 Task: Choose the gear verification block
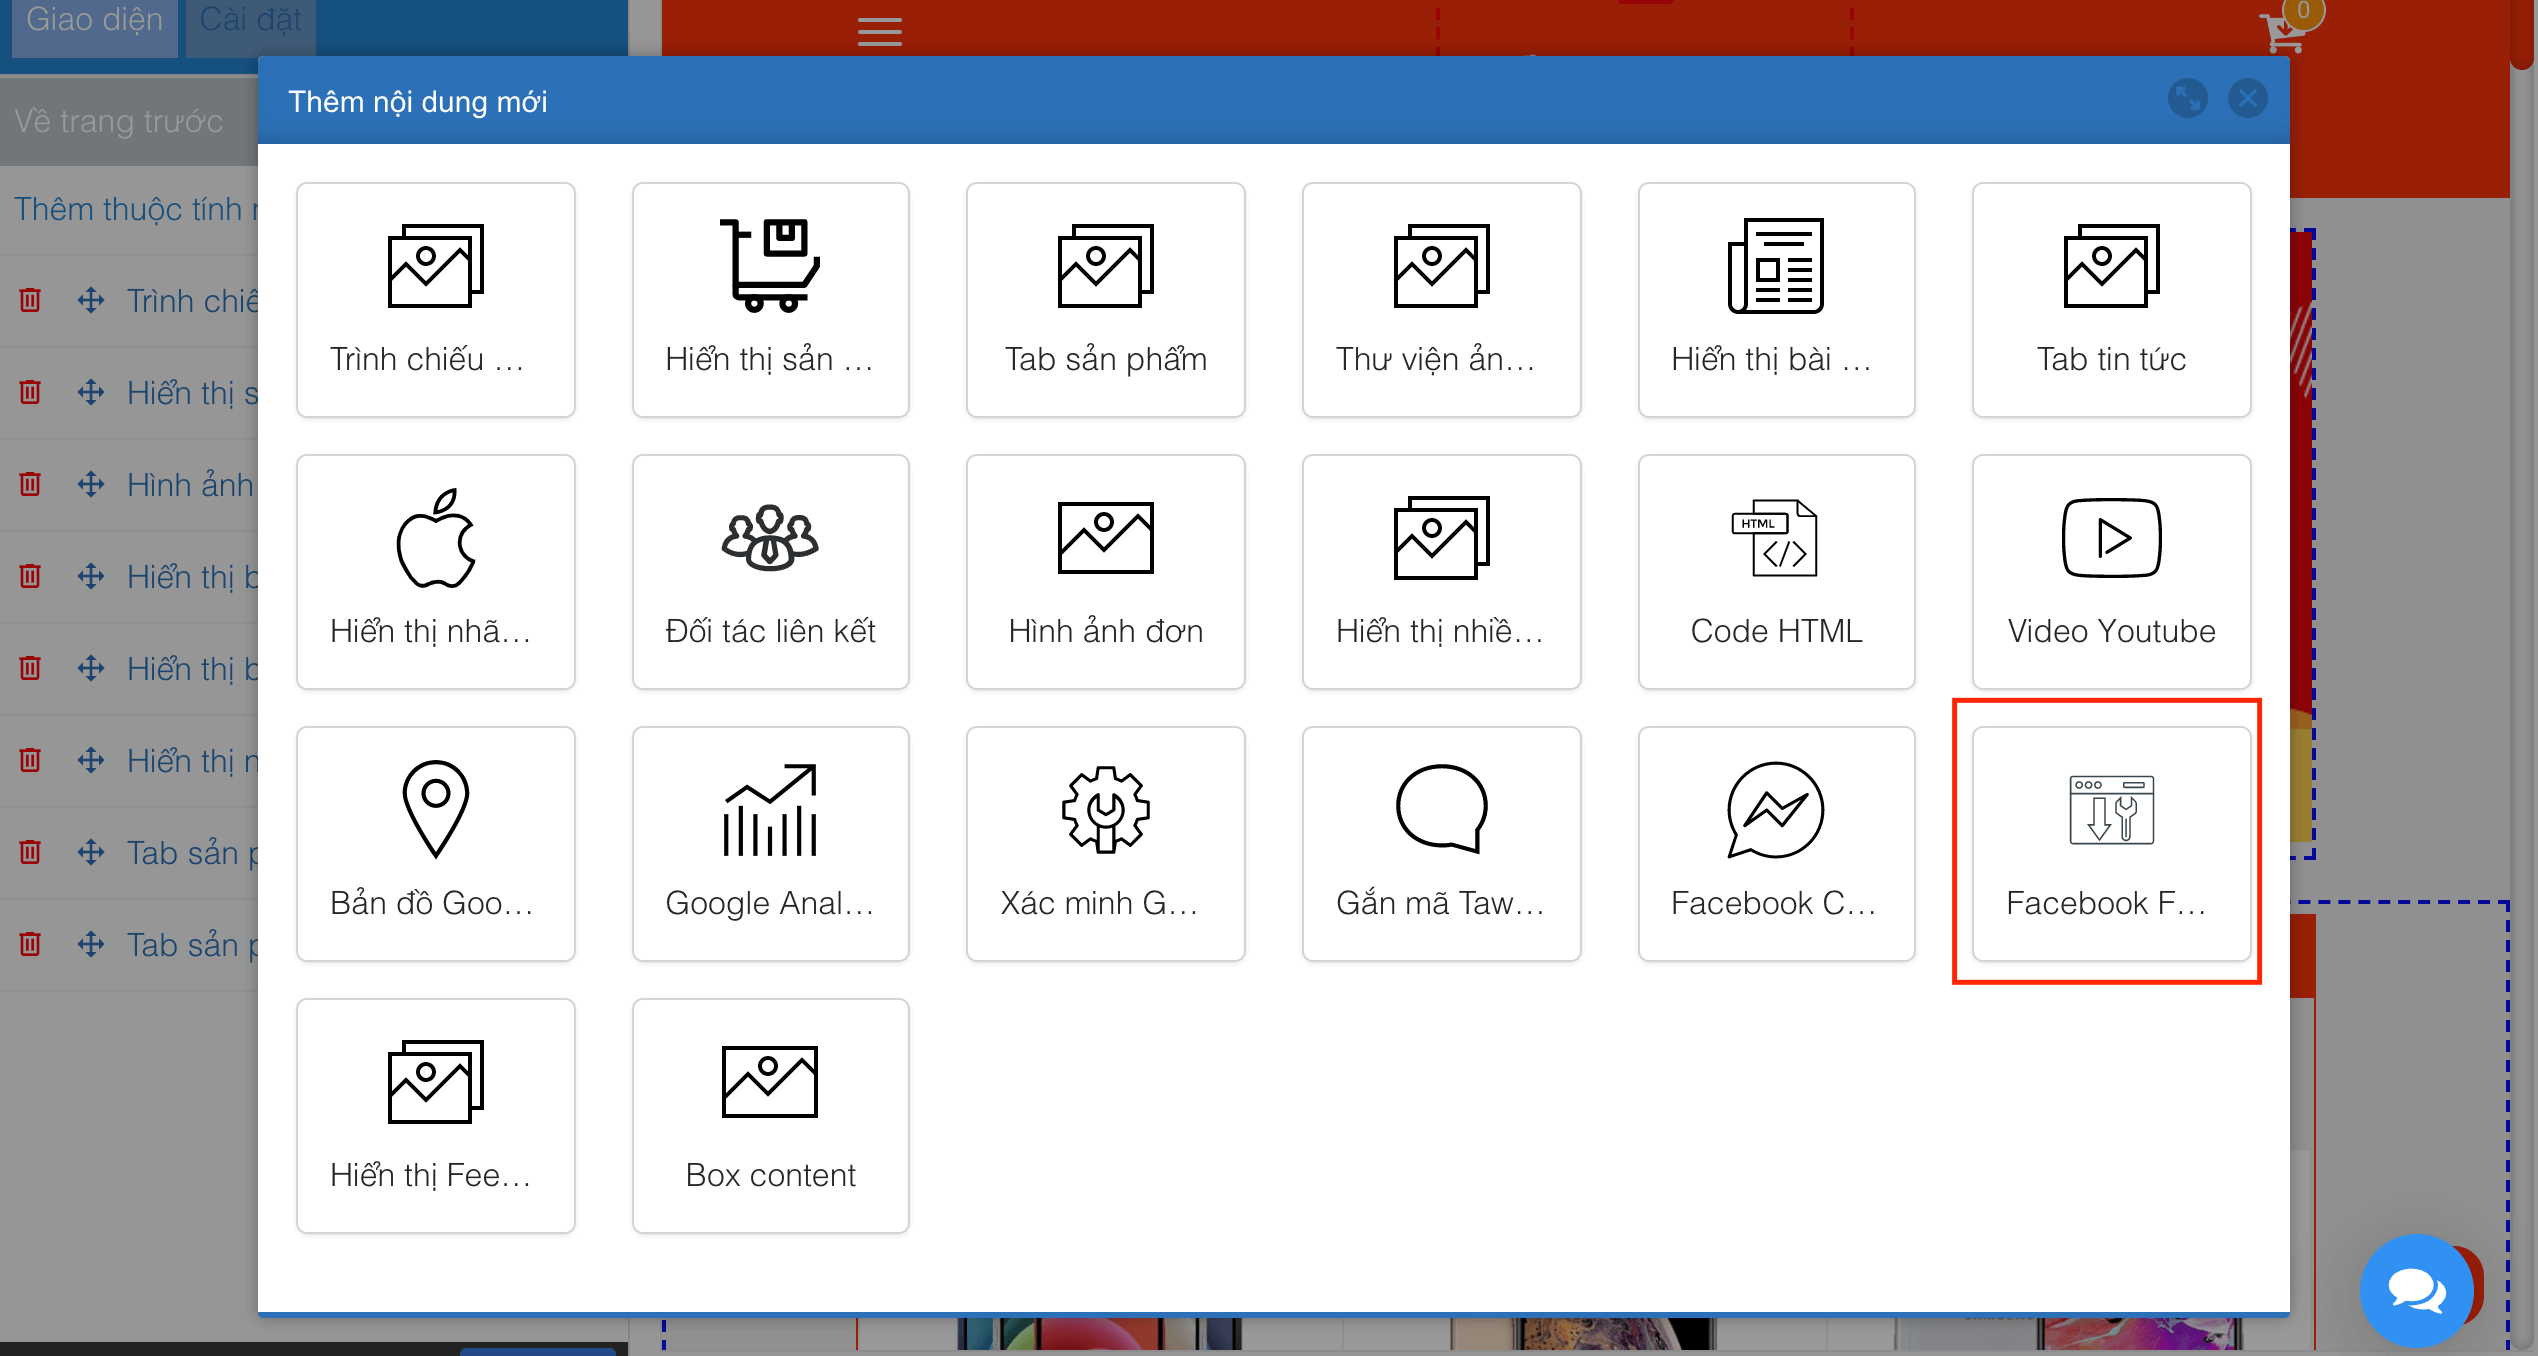(x=1105, y=844)
